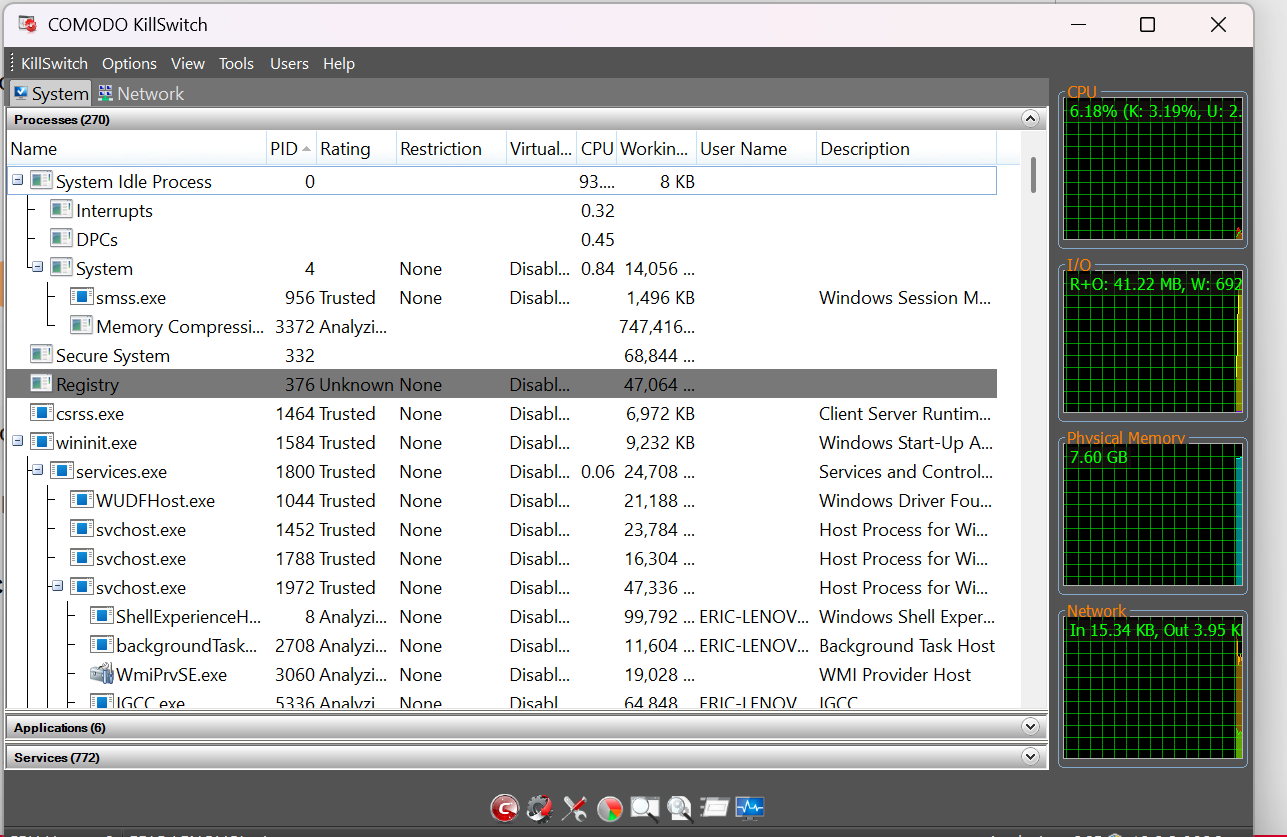Click the "Client Server Runtim..." description
The image size is (1287, 837).
click(905, 414)
